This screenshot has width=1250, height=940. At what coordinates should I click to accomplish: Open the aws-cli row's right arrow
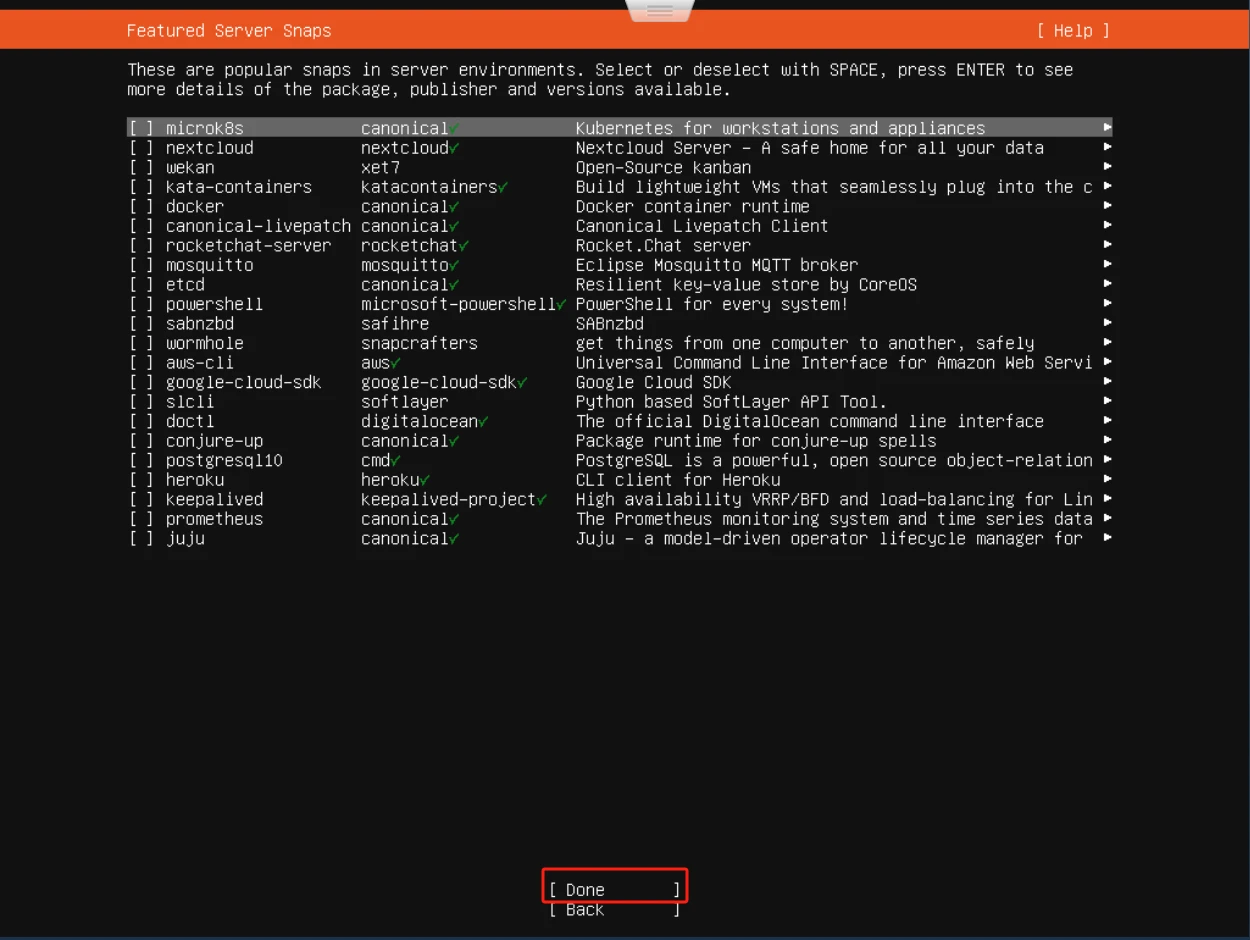[x=1107, y=362]
